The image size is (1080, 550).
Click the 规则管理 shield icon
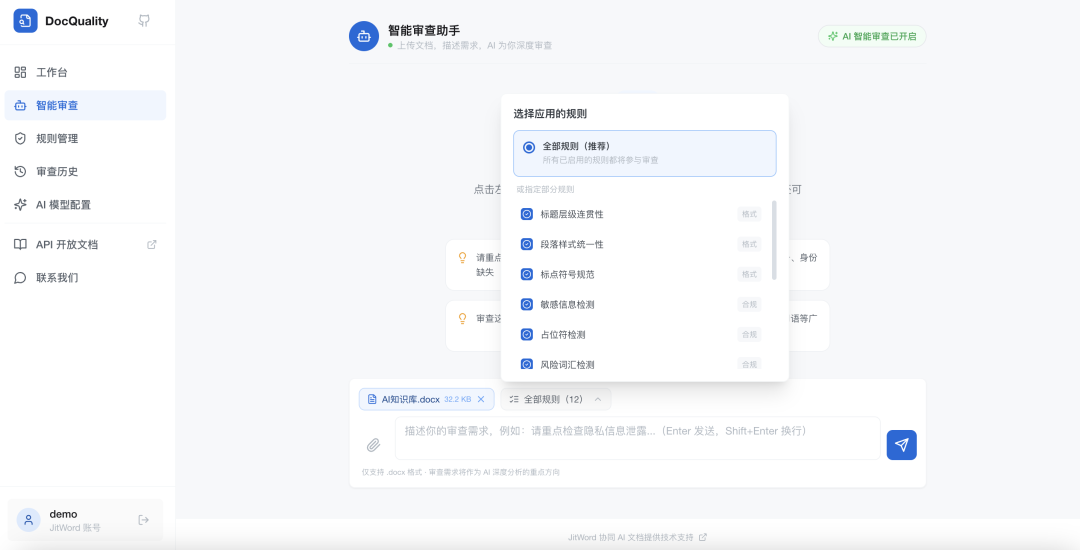[x=21, y=138]
